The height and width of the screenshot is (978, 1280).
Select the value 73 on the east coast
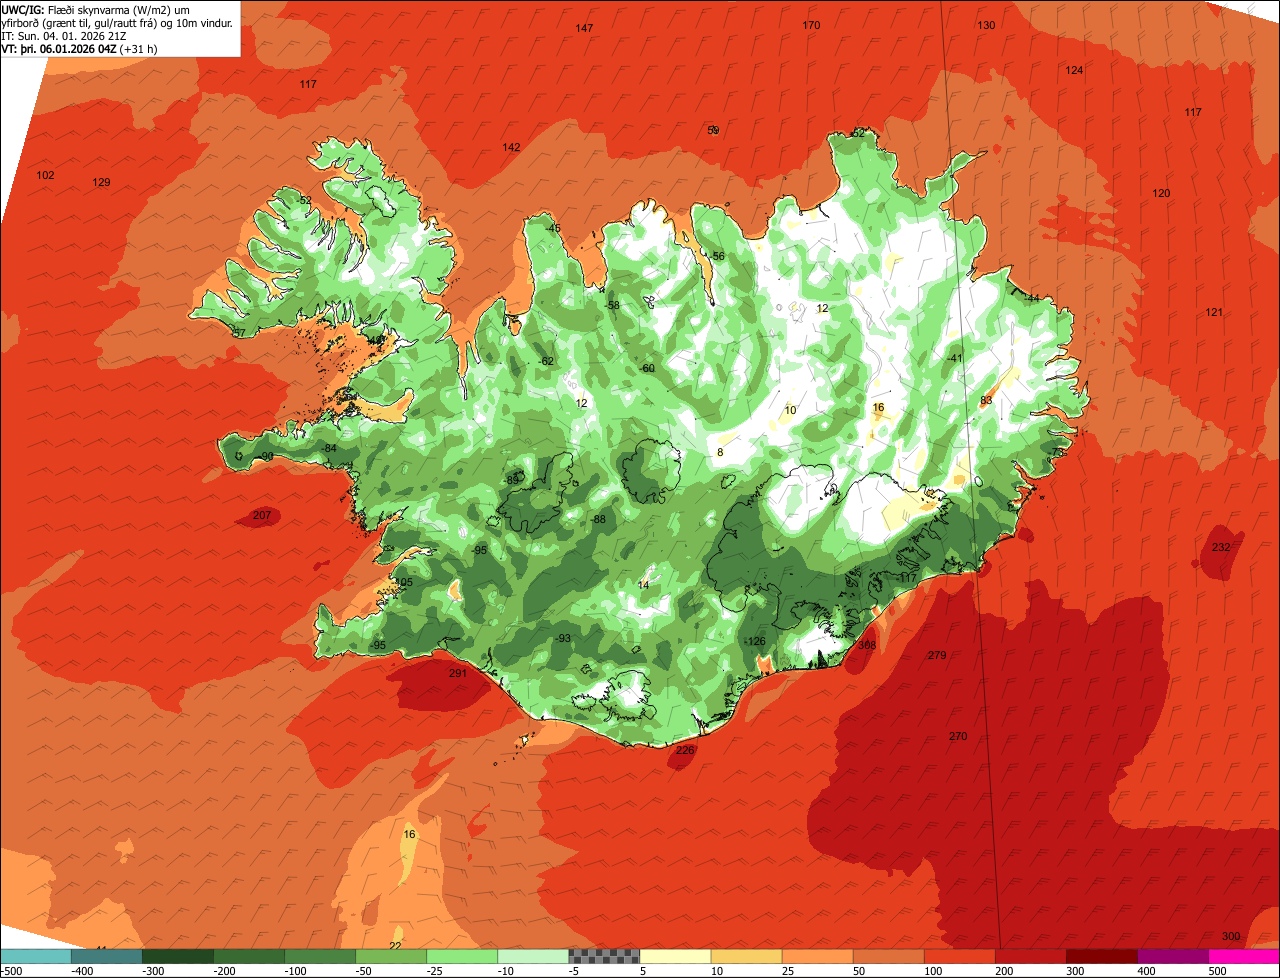coord(1058,452)
